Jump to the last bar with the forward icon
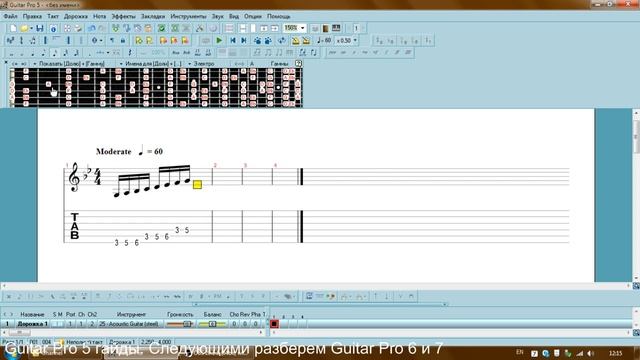Viewport: 640px width, 360px height. tap(244, 40)
